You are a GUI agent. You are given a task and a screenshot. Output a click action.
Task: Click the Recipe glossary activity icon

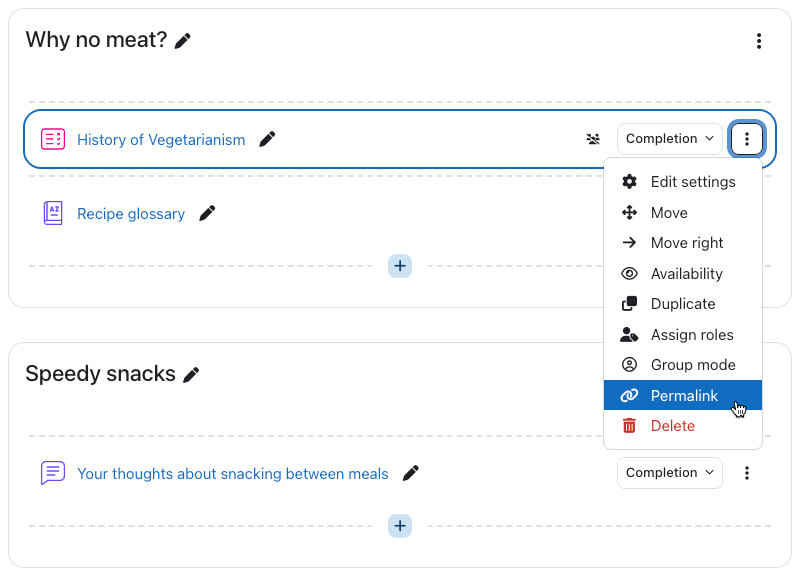[x=53, y=213]
